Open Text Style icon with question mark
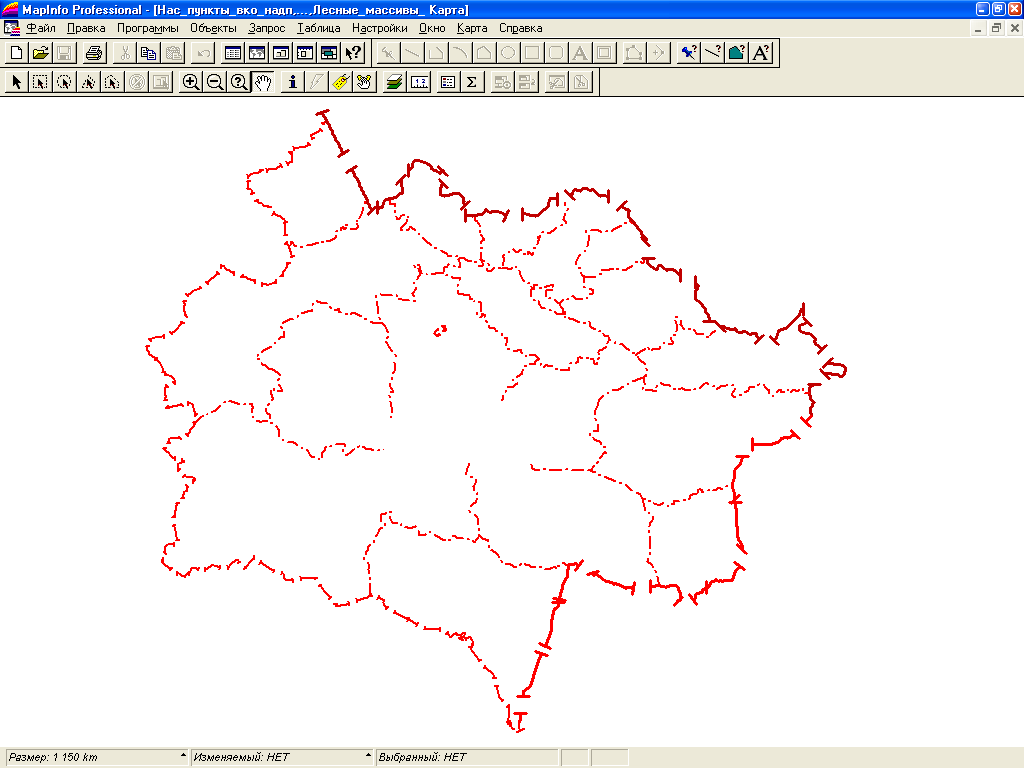Viewport: 1024px width, 768px height. point(761,53)
